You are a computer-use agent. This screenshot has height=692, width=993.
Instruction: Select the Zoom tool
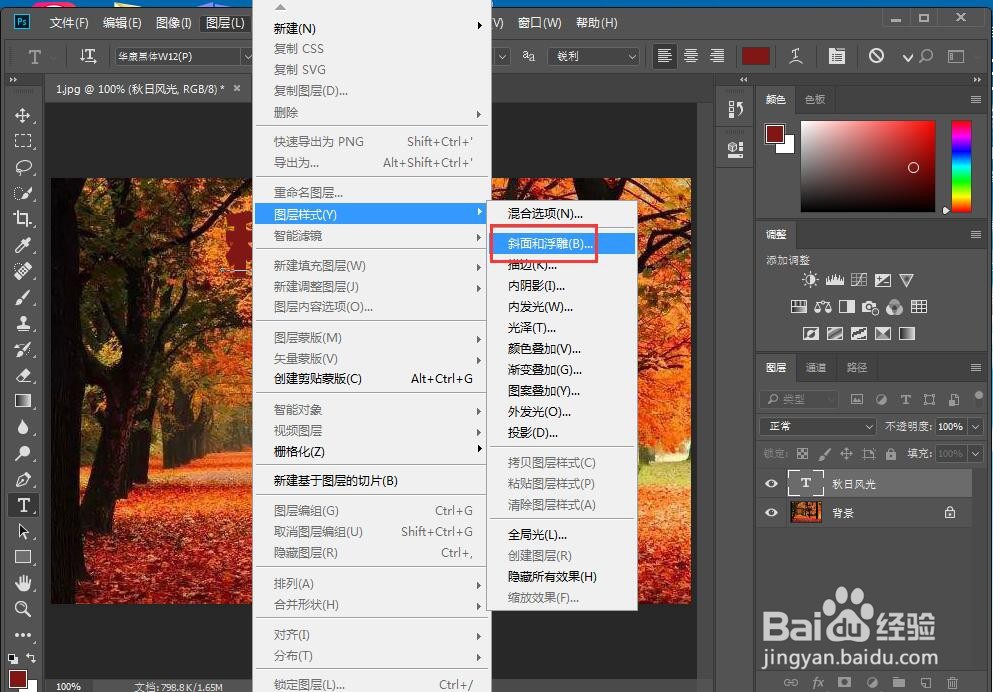point(23,609)
